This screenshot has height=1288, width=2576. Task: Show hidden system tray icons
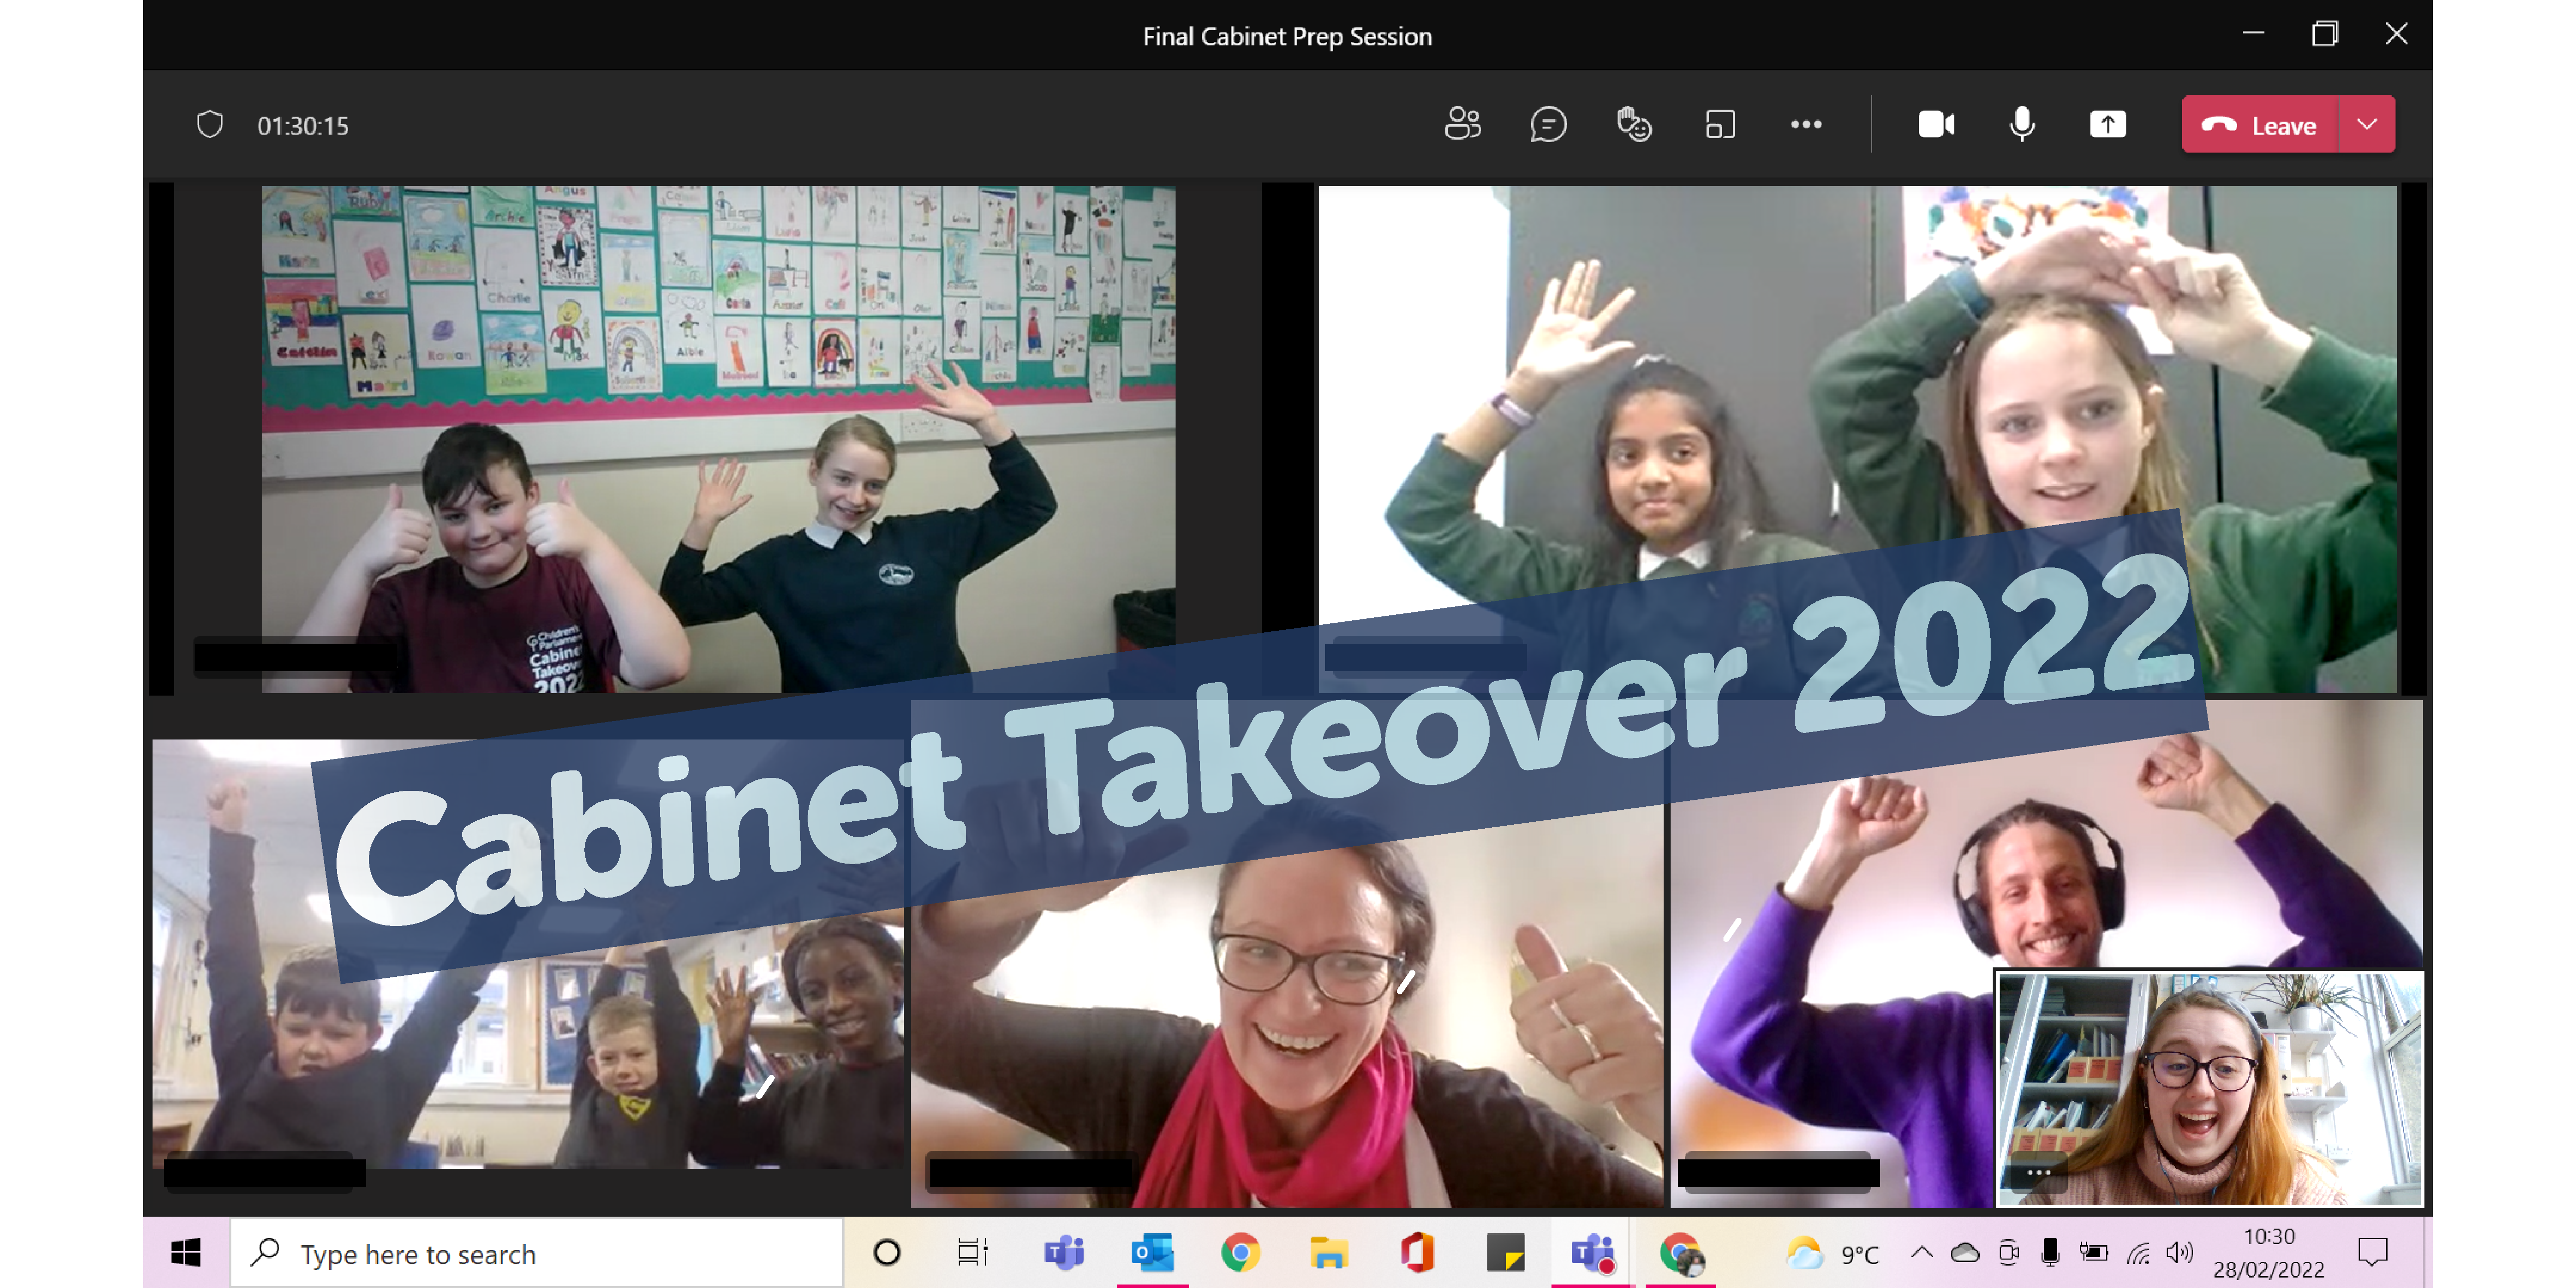[1921, 1253]
